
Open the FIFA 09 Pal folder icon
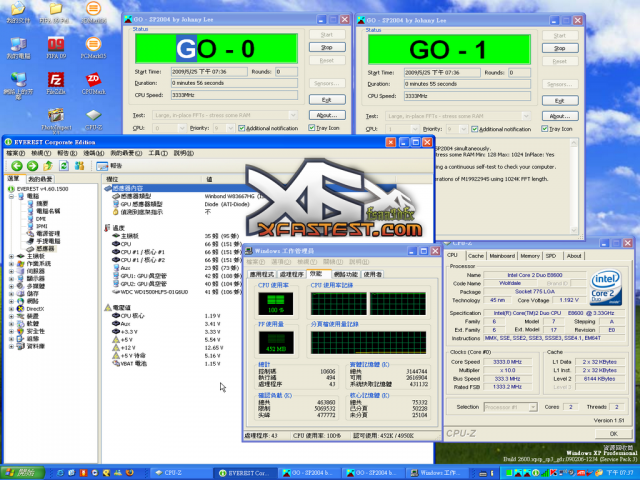(x=56, y=12)
